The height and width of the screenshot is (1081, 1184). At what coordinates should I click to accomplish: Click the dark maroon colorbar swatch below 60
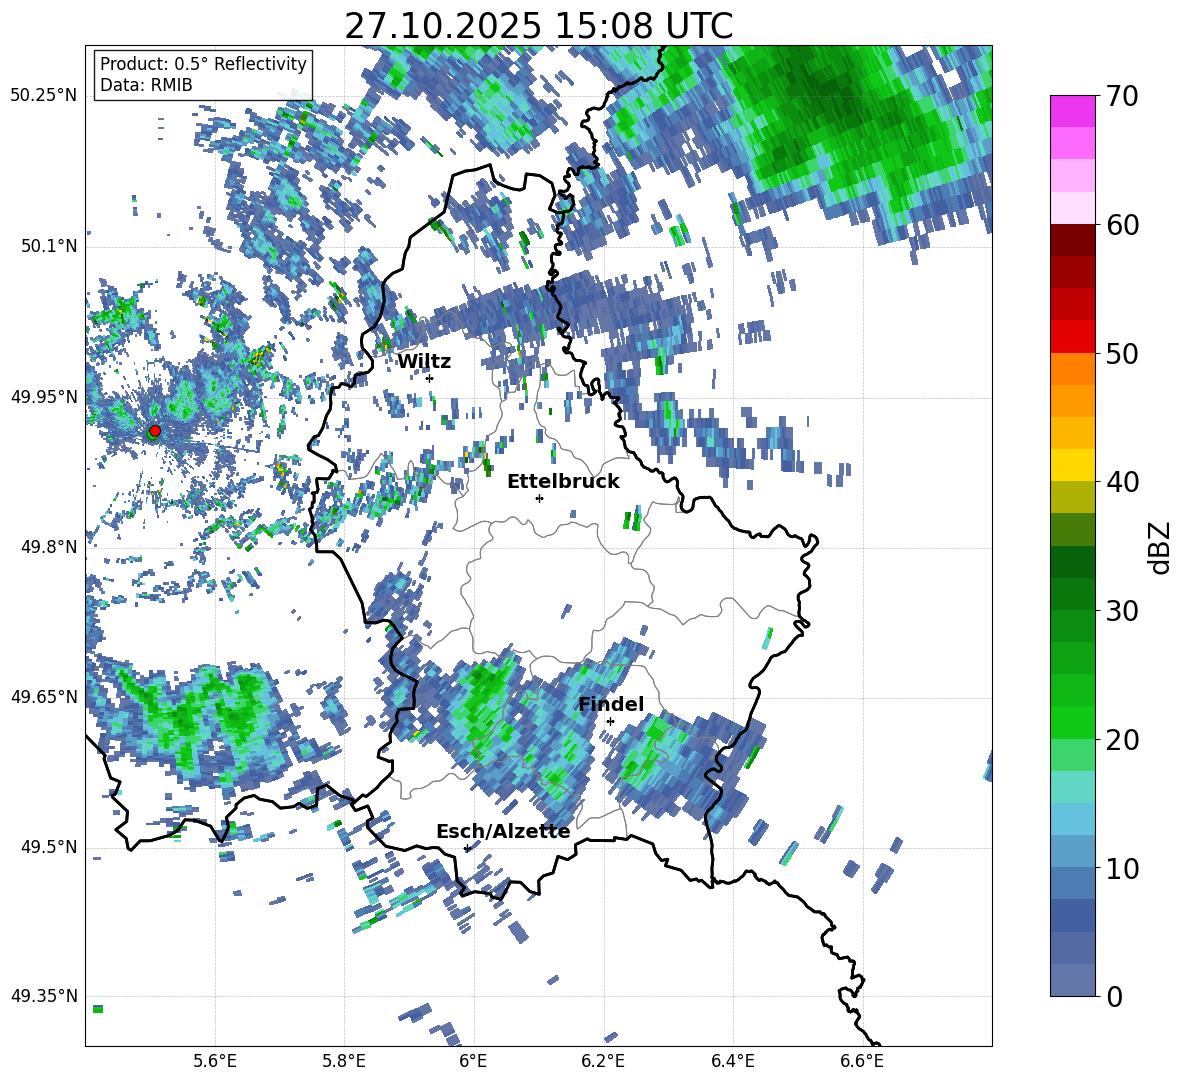point(1072,239)
